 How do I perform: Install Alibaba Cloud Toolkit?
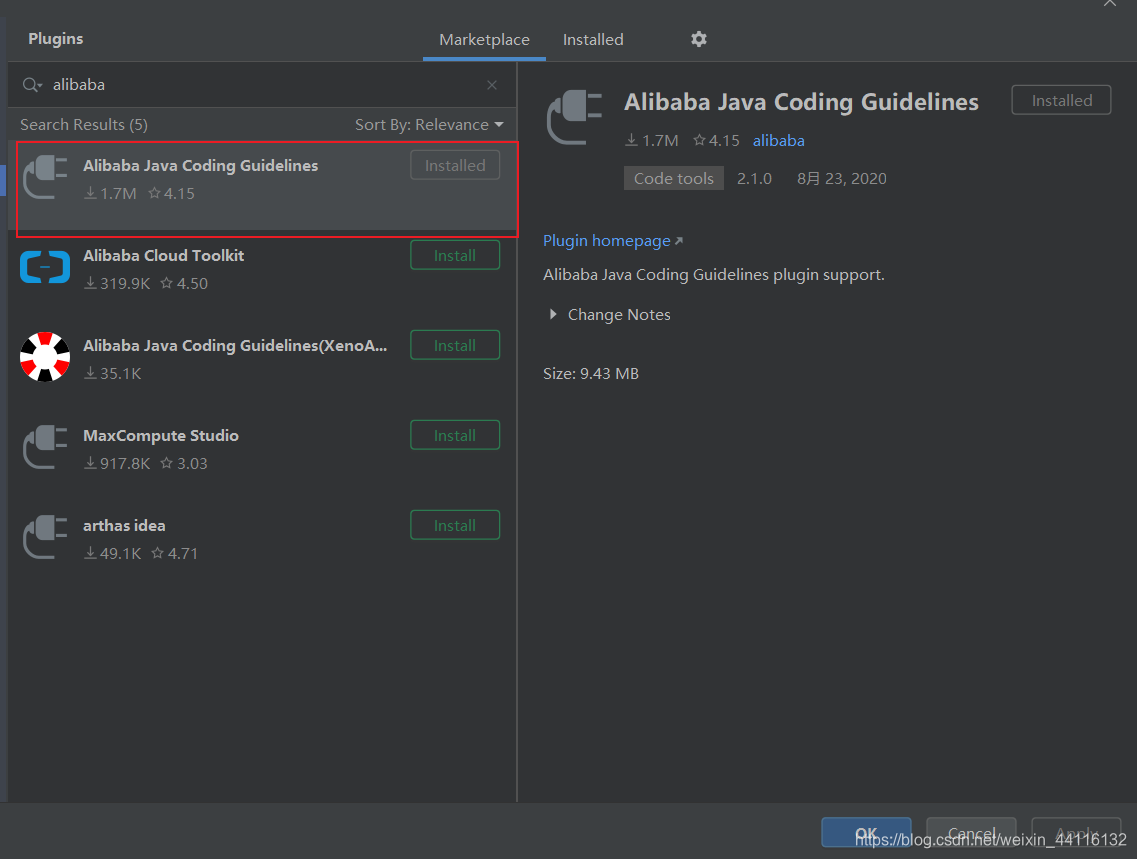[455, 255]
